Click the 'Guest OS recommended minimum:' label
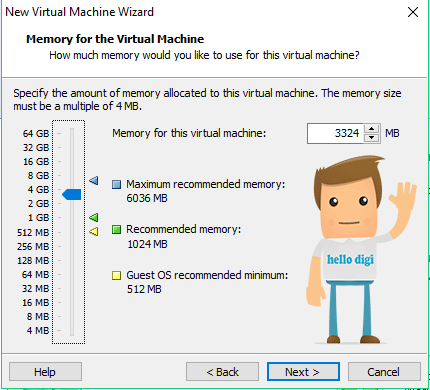Image resolution: width=430 pixels, height=390 pixels. point(207,275)
